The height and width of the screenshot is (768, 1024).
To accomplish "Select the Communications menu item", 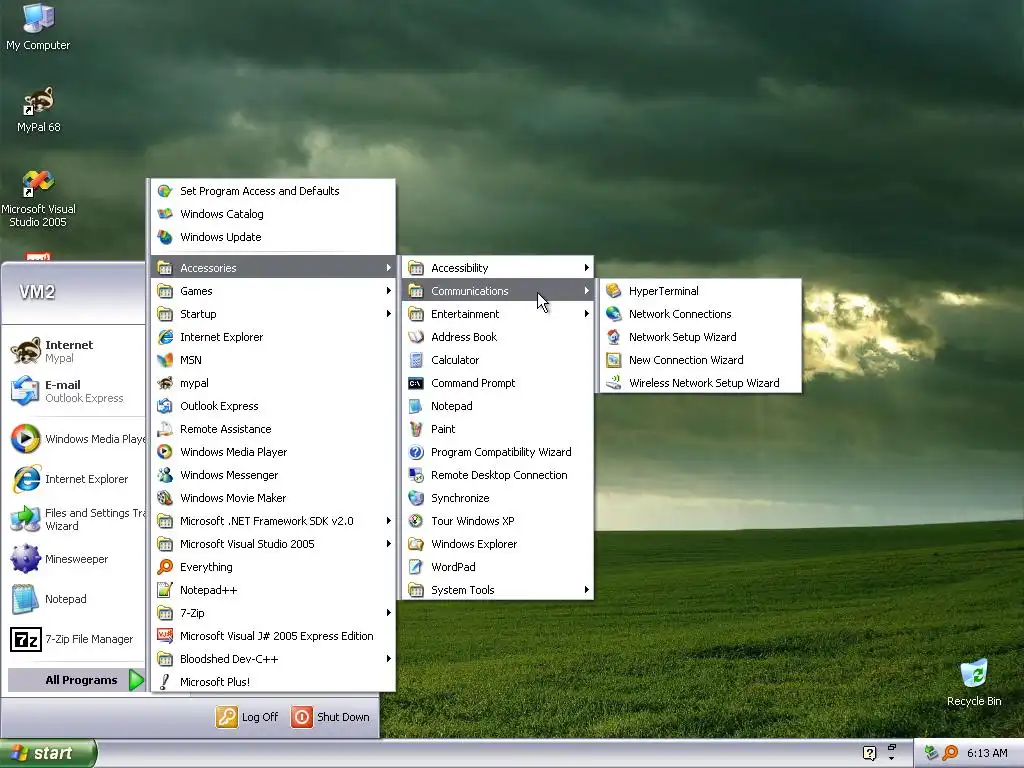I will [x=497, y=291].
